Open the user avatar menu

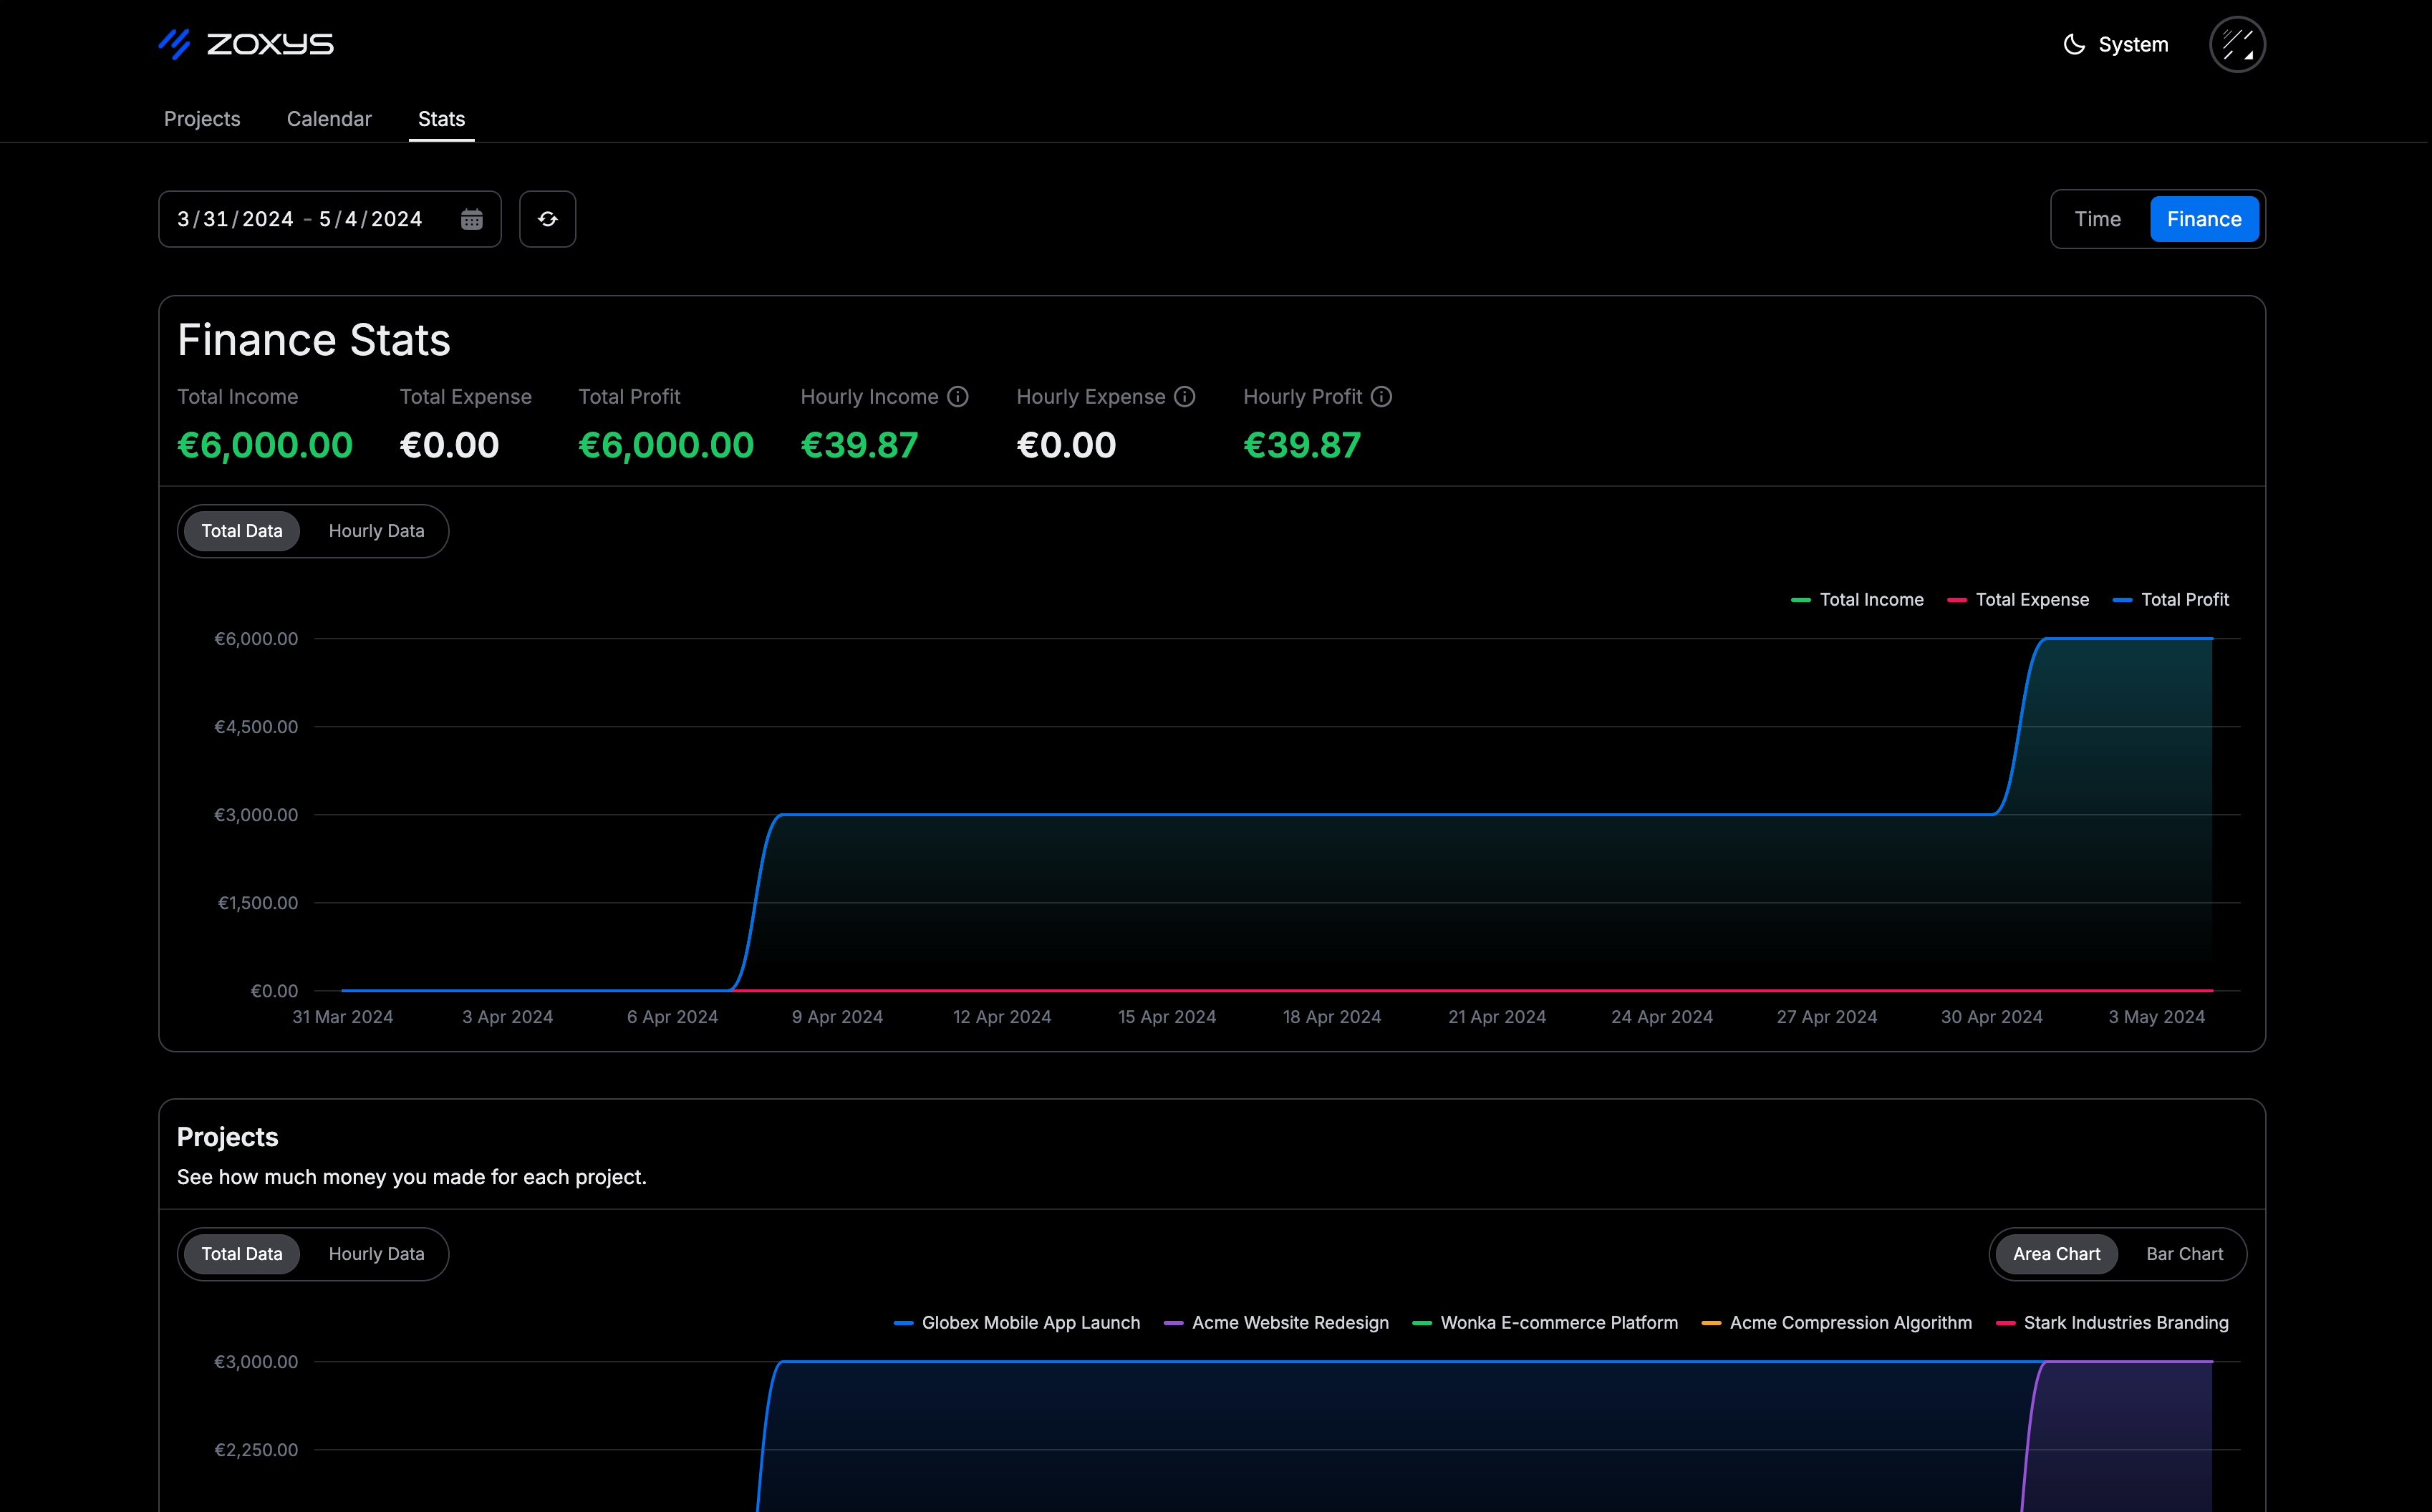point(2237,44)
